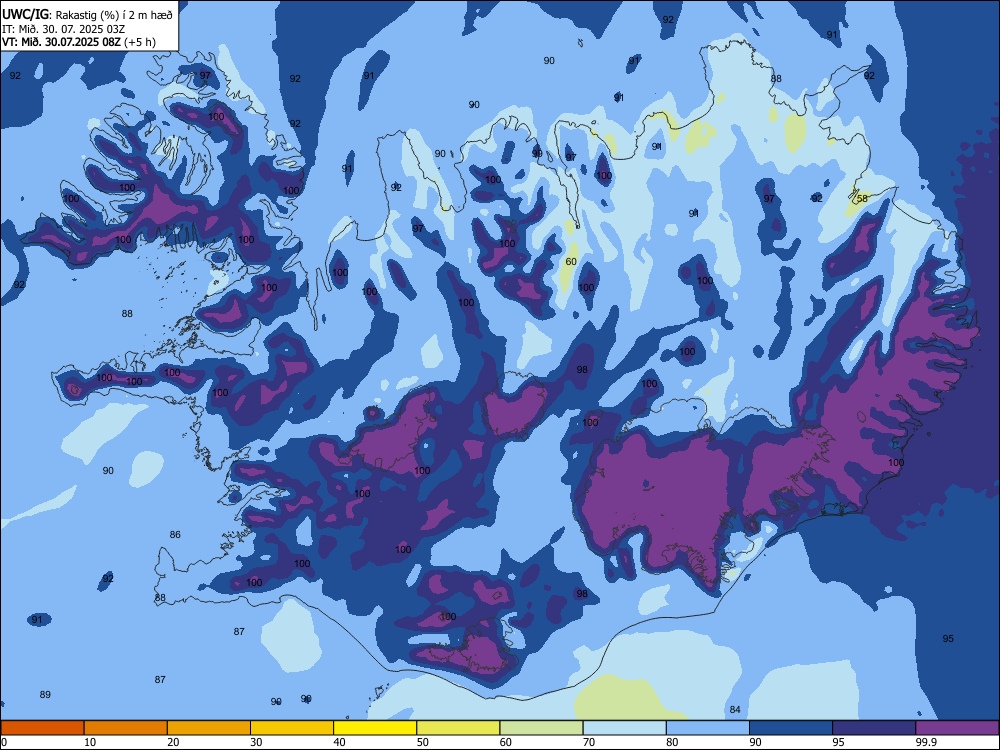
Task: Click the pale yellow 50–60 legend swatch
Action: (459, 728)
